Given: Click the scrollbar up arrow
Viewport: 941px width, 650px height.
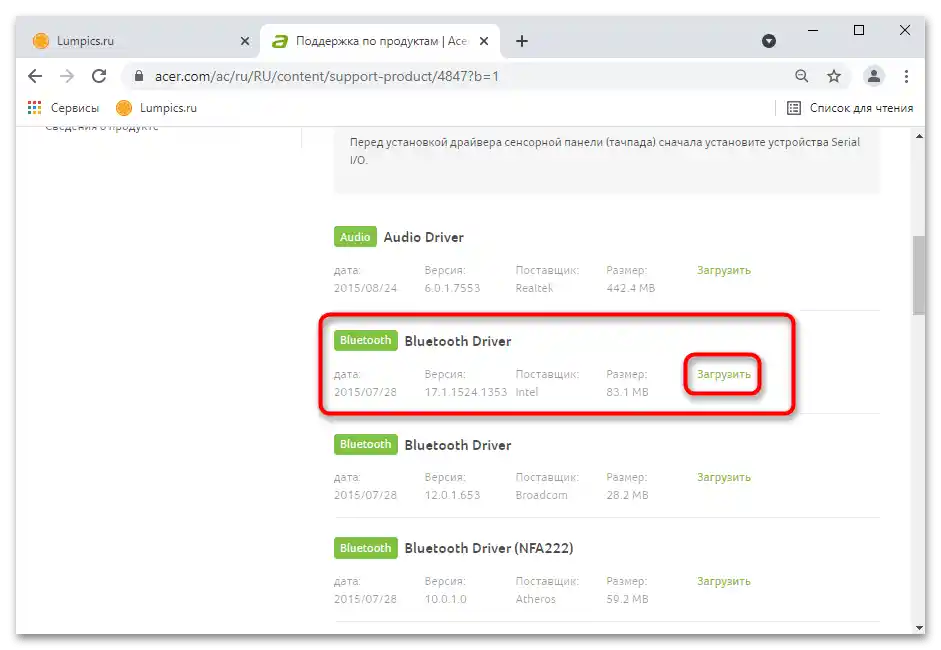Looking at the screenshot, I should (x=919, y=136).
